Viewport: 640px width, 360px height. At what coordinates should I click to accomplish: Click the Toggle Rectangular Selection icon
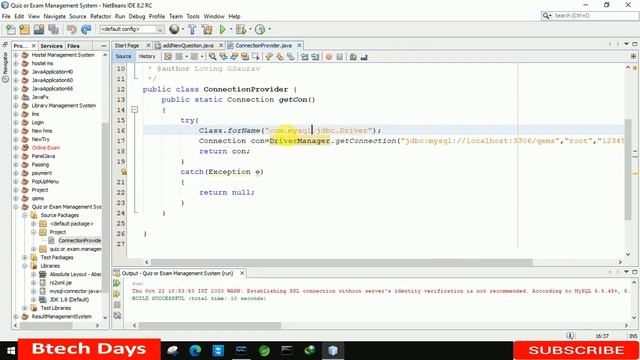click(256, 57)
